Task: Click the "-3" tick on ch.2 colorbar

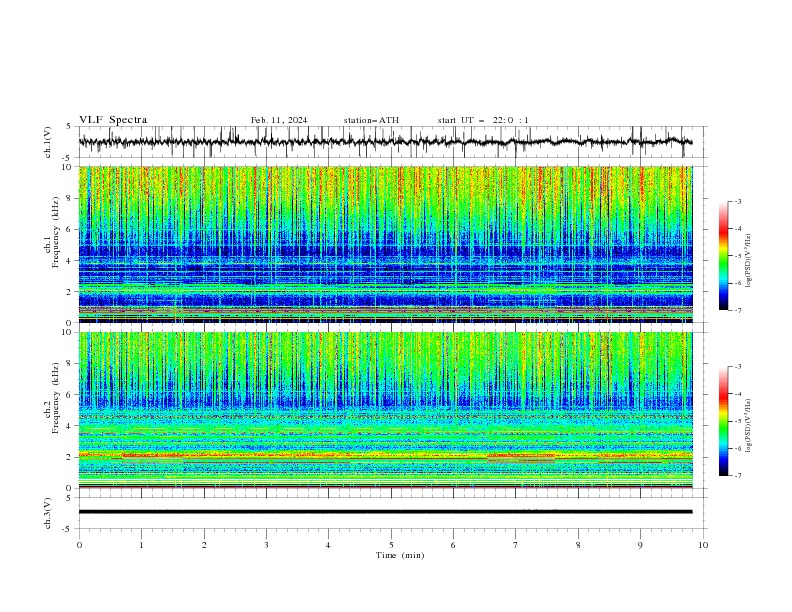Action: pyautogui.click(x=738, y=367)
